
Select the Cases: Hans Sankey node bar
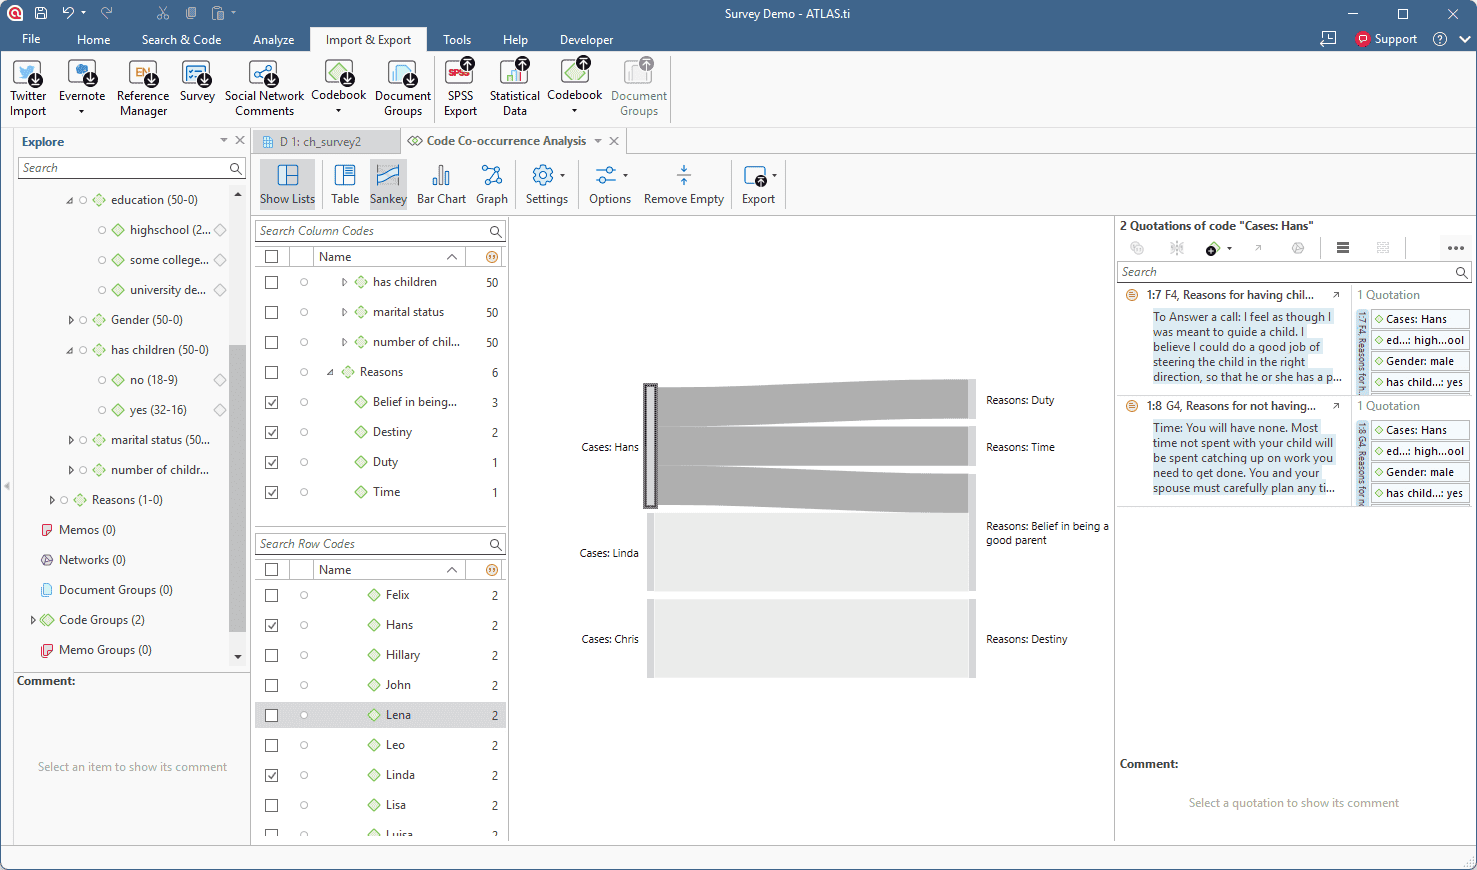650,446
